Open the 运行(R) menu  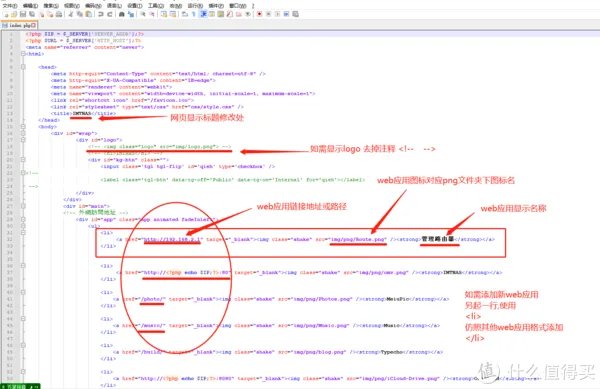coord(195,6)
